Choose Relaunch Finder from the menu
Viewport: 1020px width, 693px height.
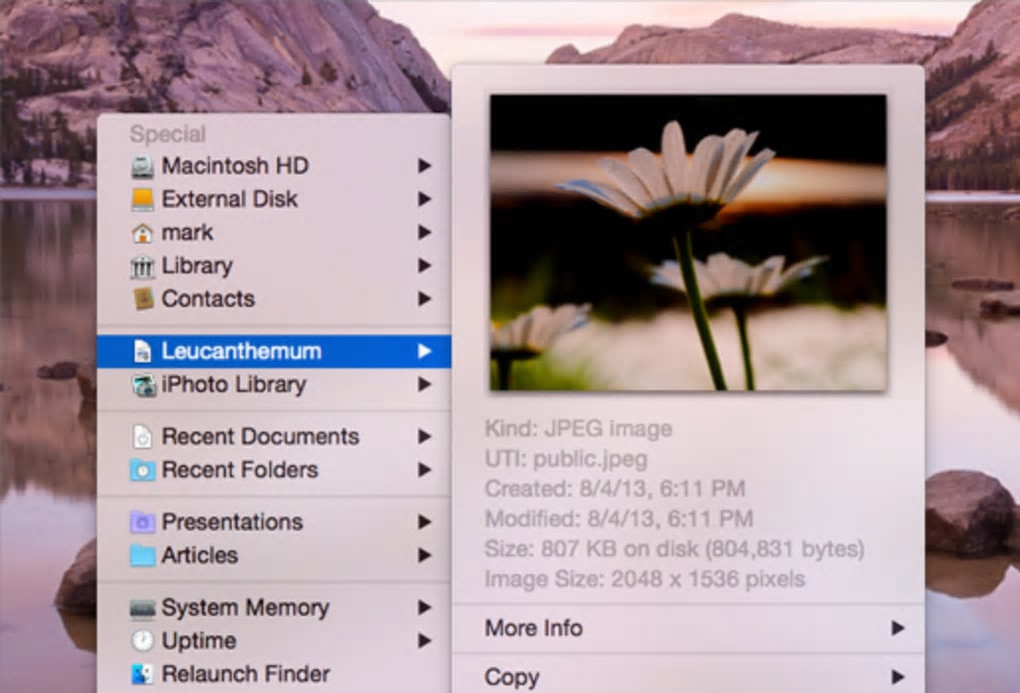pyautogui.click(x=274, y=674)
